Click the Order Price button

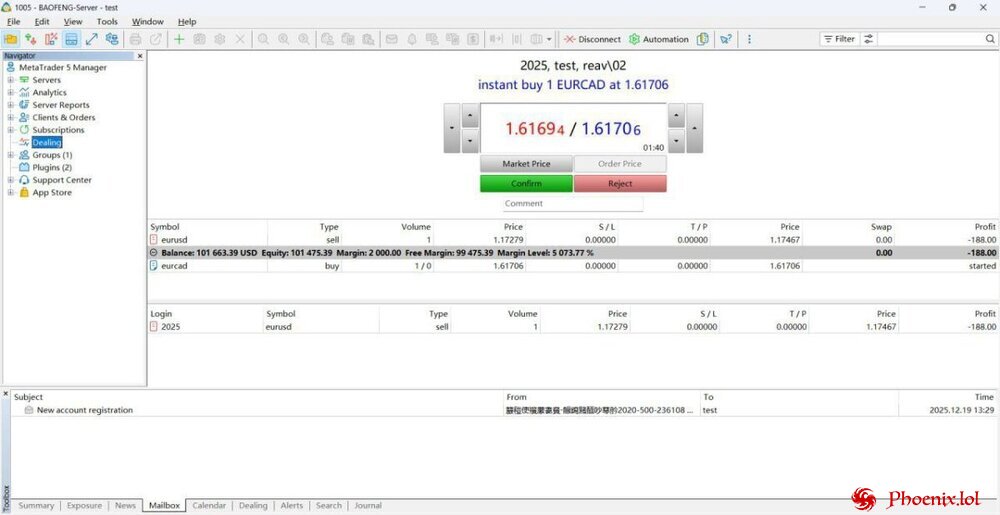620,164
